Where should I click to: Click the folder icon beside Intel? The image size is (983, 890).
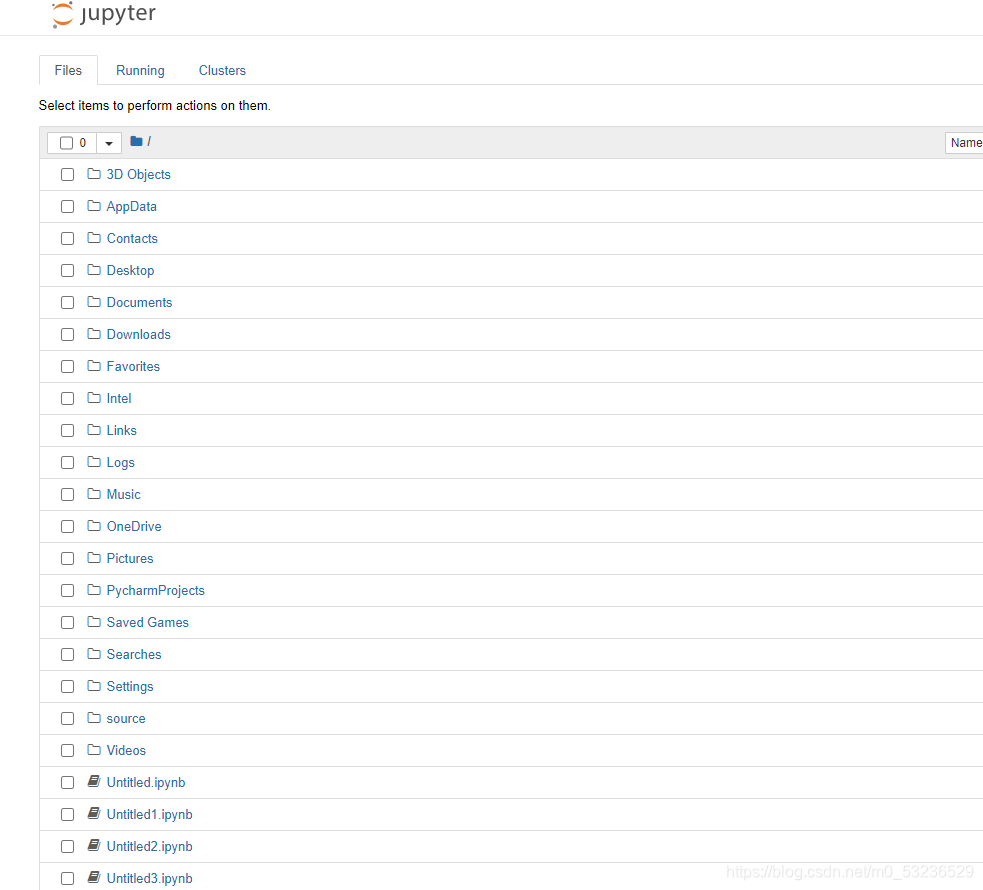point(94,397)
